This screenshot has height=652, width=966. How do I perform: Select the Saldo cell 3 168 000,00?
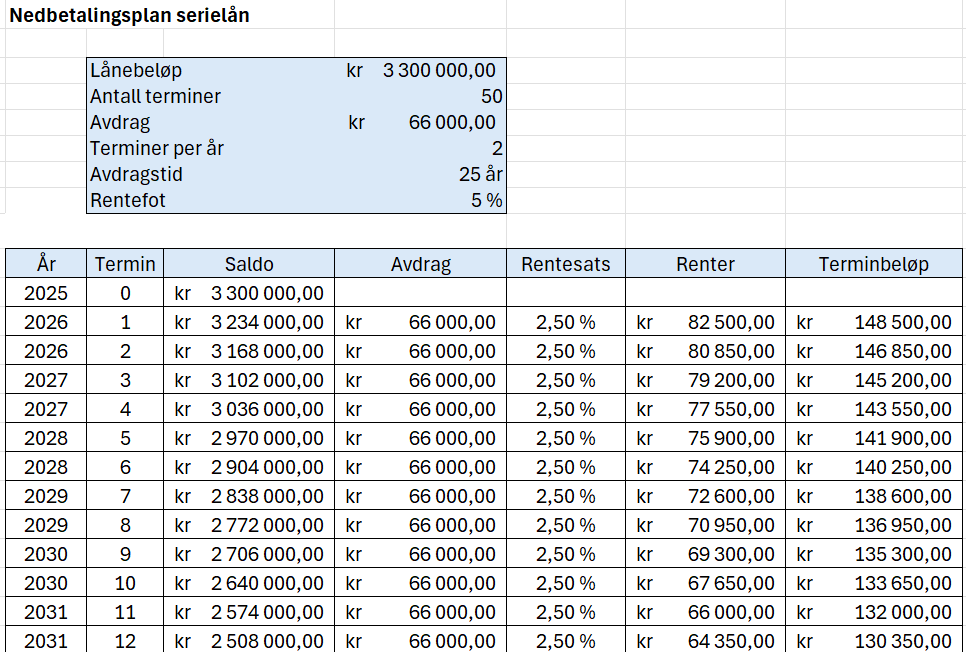click(249, 351)
